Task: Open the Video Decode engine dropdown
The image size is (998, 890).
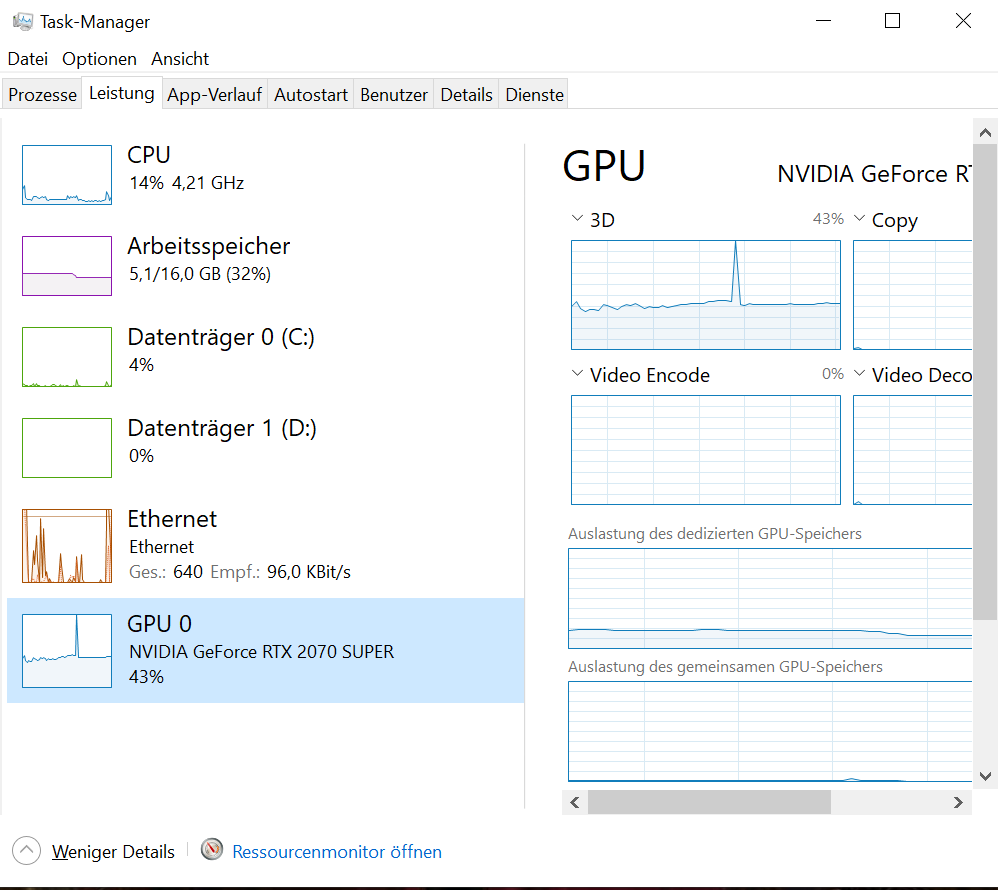Action: coord(859,374)
